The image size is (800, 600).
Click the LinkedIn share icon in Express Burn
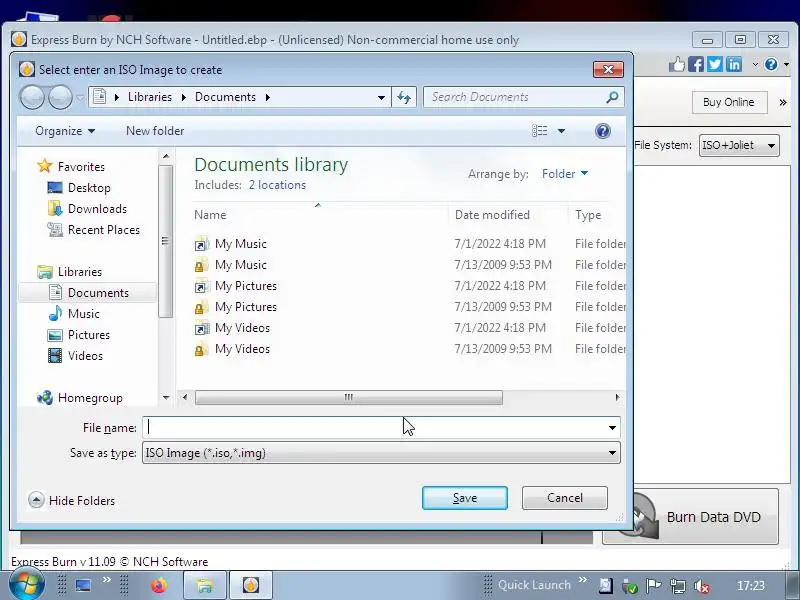[734, 64]
